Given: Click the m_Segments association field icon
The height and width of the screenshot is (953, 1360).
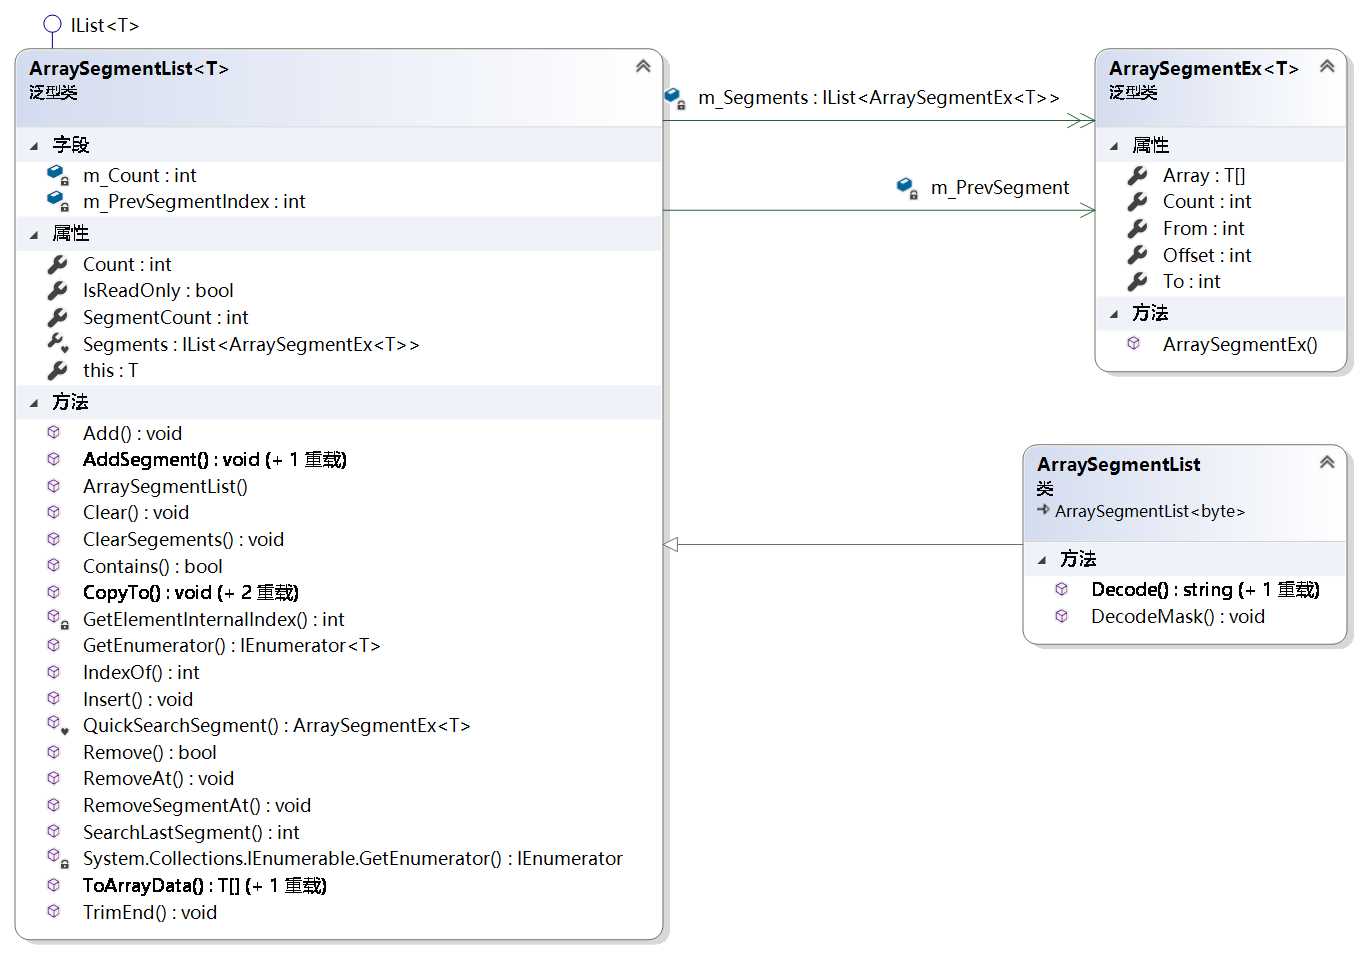Looking at the screenshot, I should 675,98.
